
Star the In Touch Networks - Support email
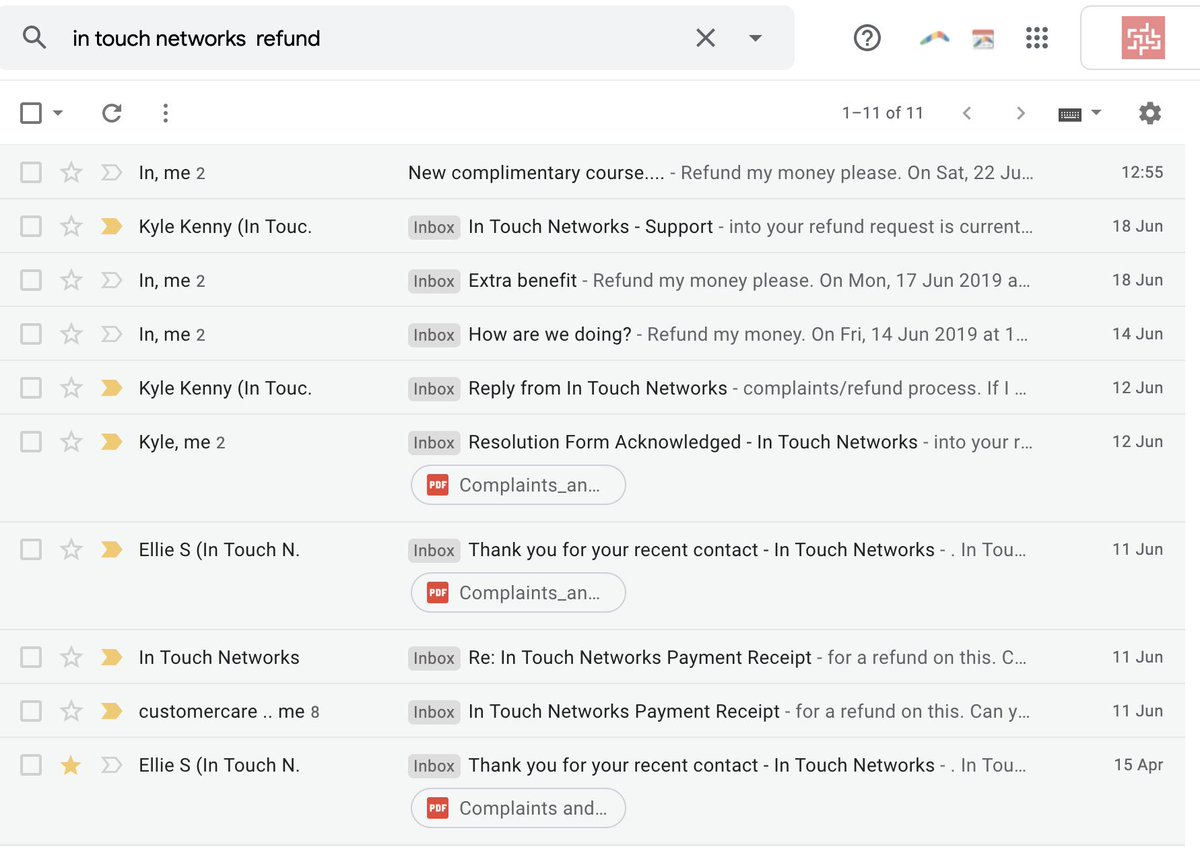point(71,227)
